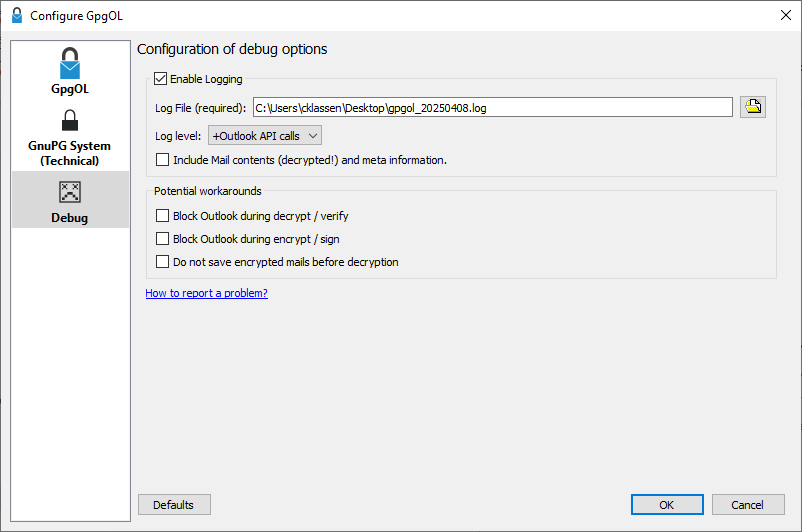Click the Log level label text
This screenshot has height=532, width=802.
pyautogui.click(x=178, y=136)
